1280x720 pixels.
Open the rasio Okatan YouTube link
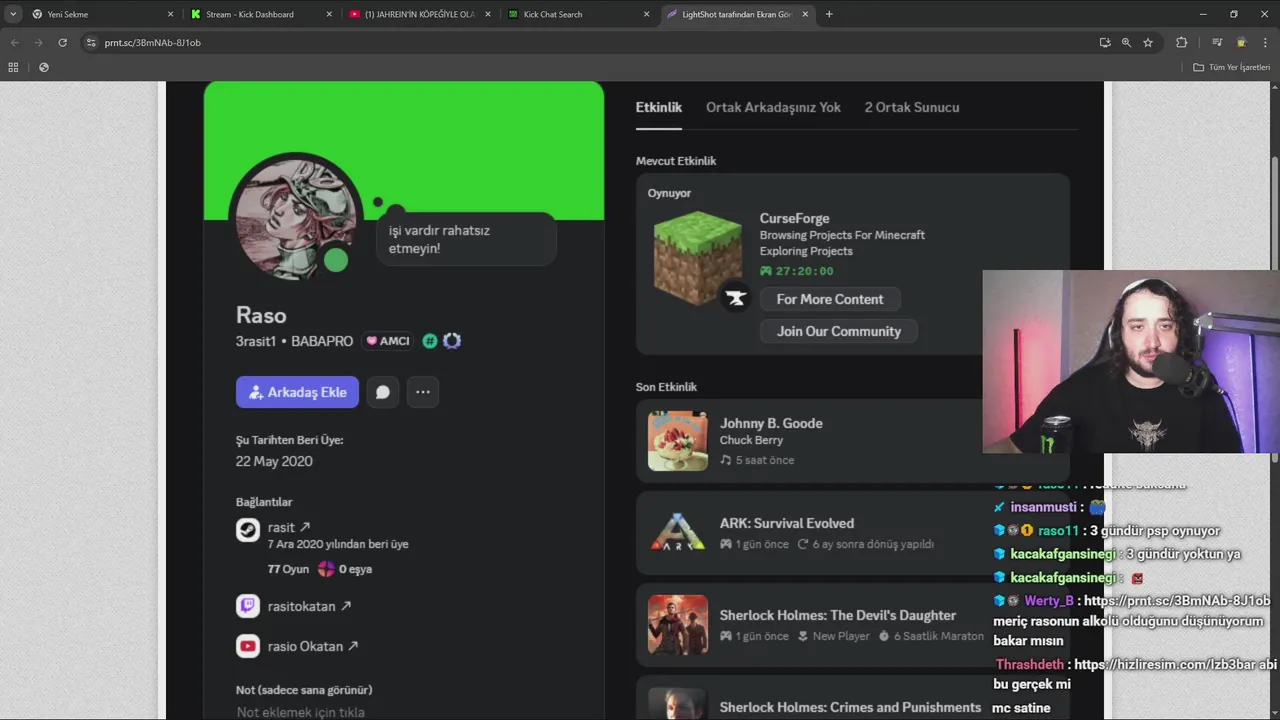pos(313,646)
